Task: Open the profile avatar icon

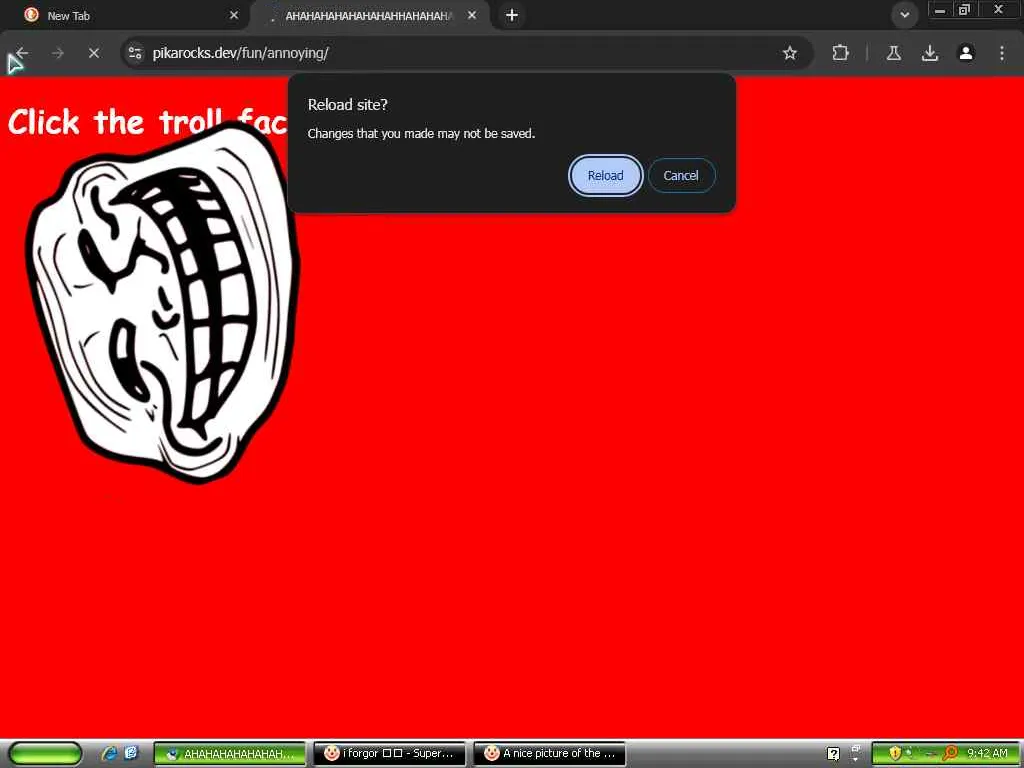Action: (966, 53)
